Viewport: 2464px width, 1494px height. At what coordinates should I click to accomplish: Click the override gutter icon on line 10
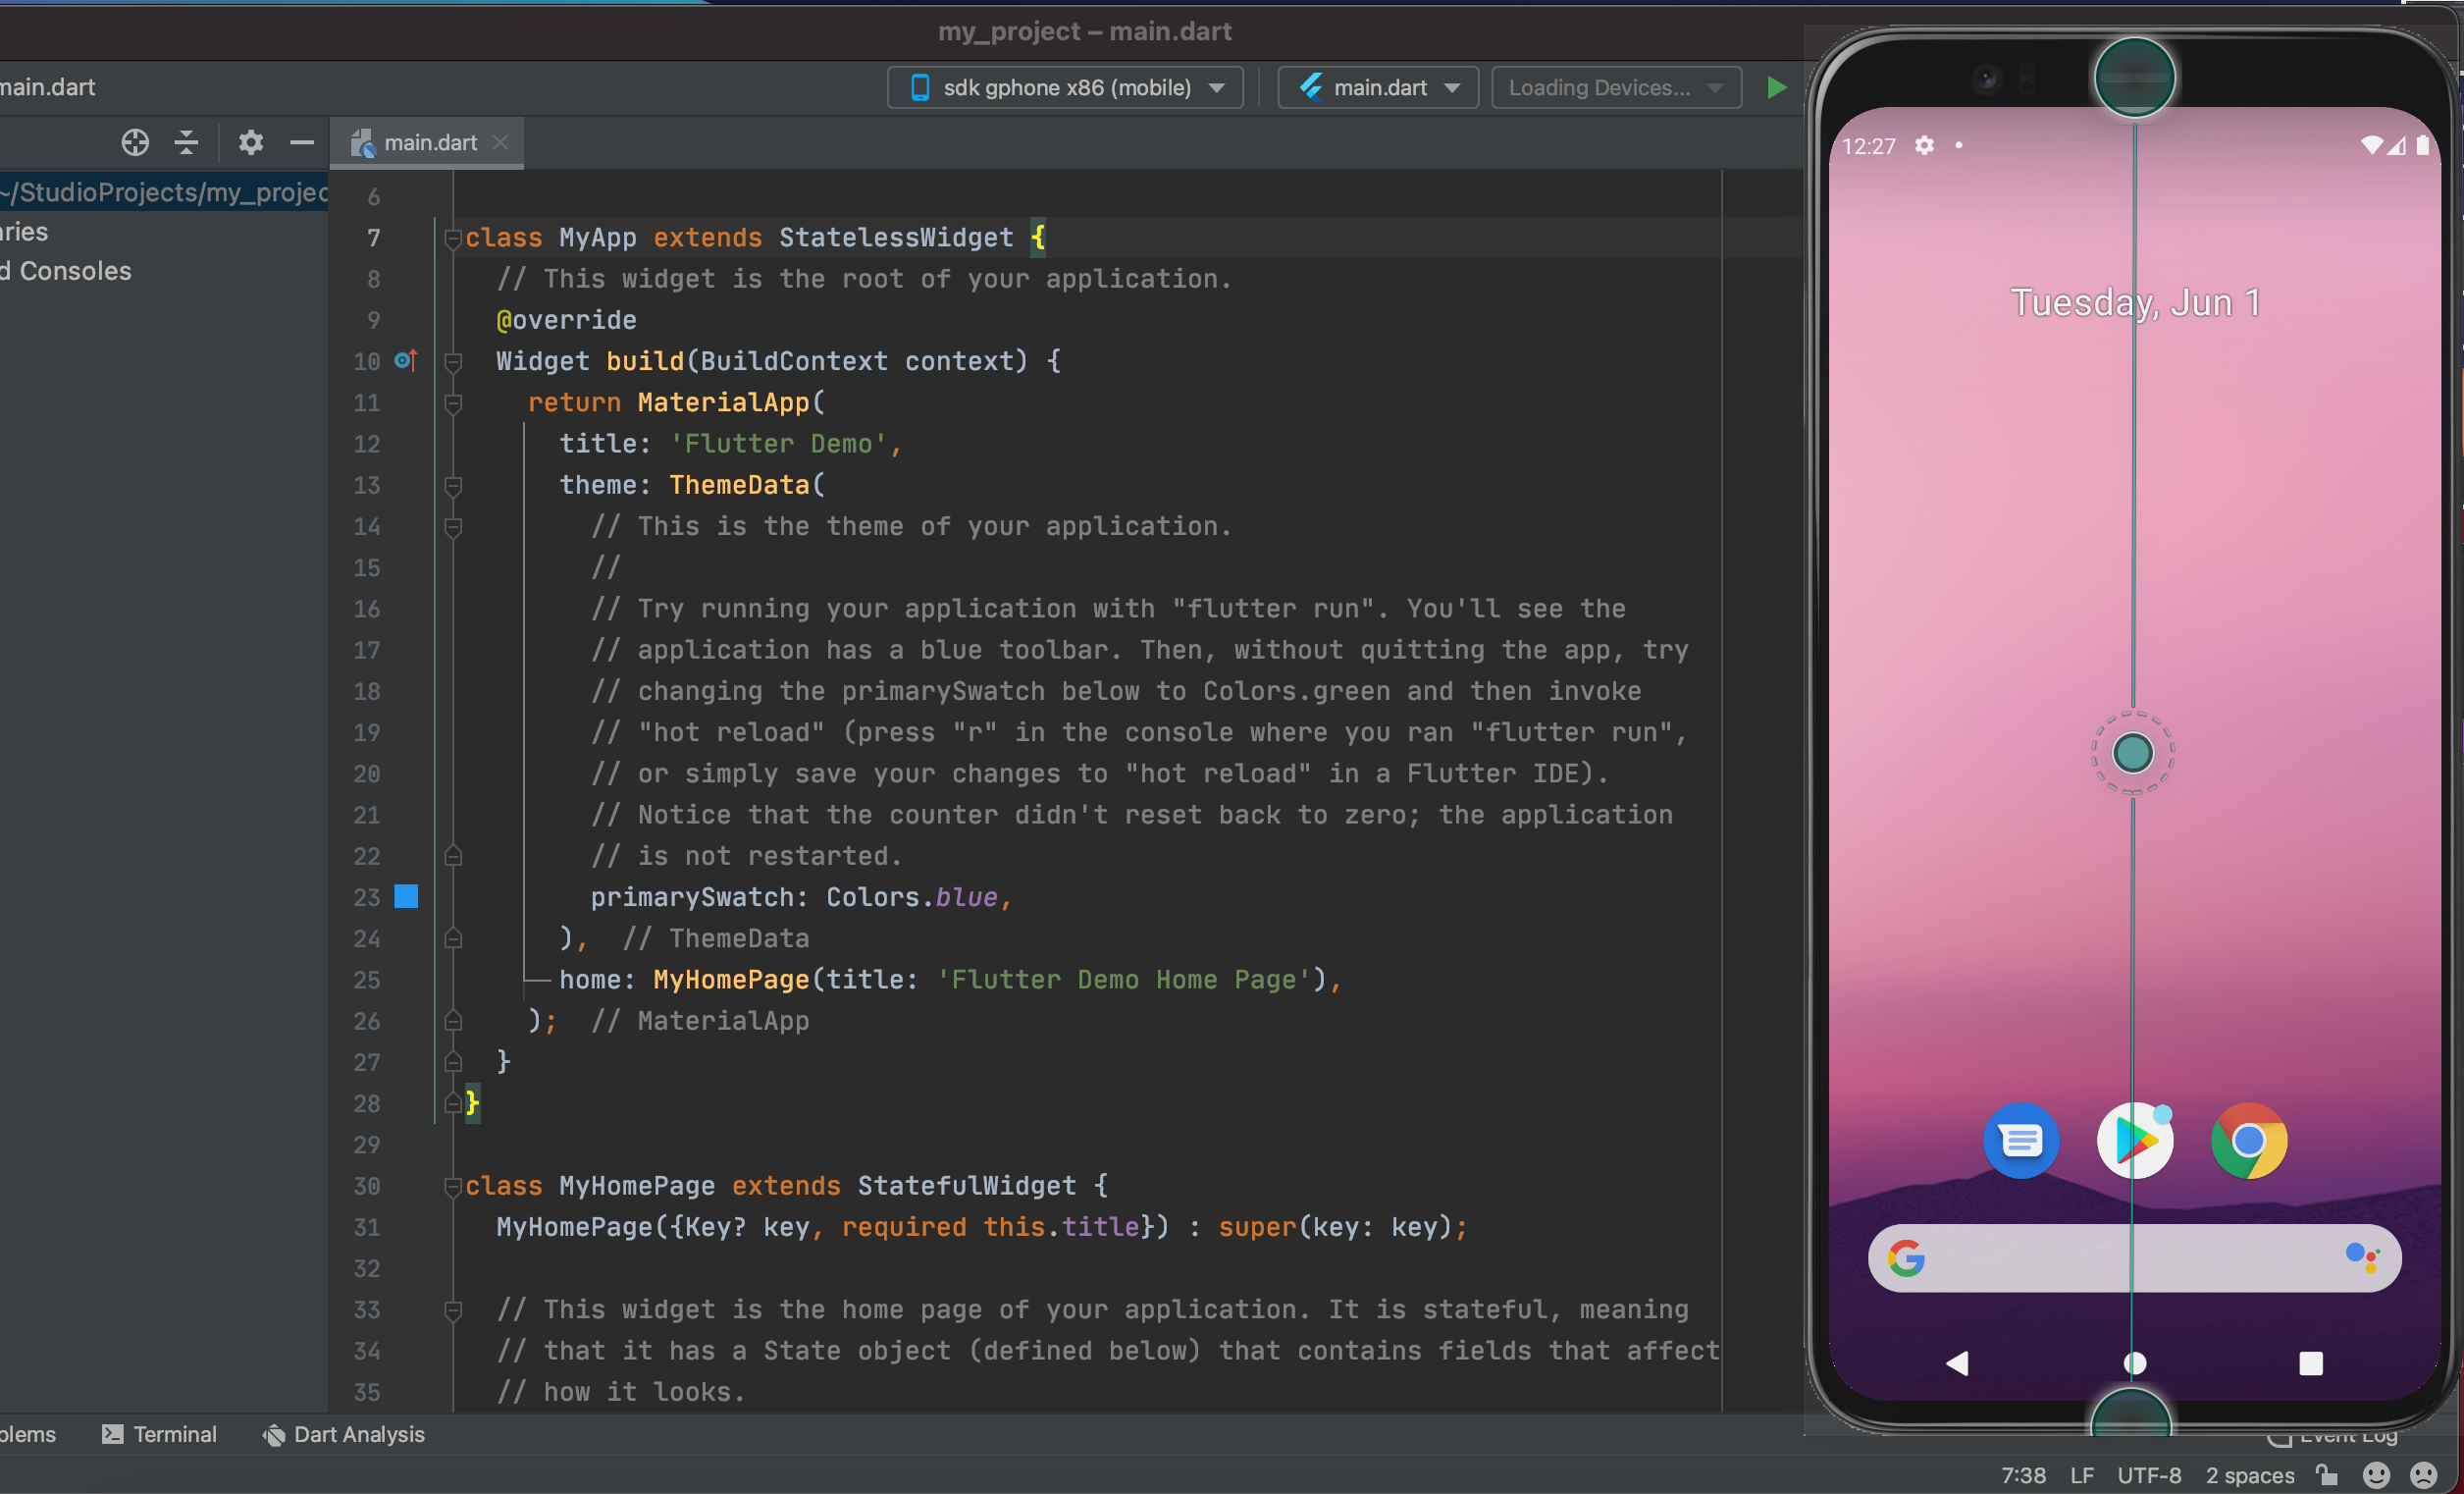point(405,360)
